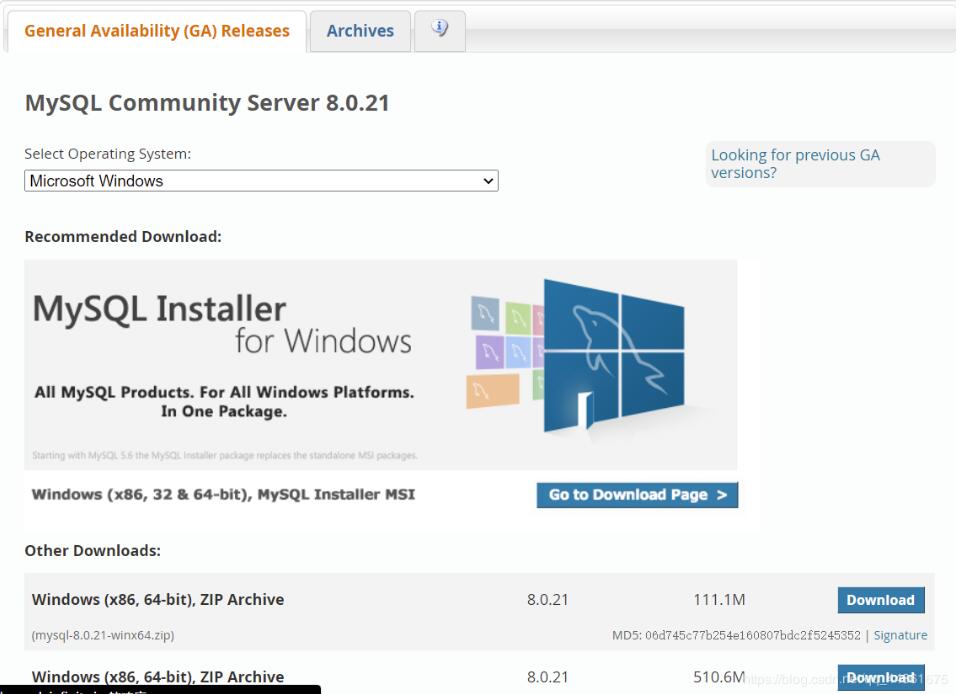The height and width of the screenshot is (694, 960).
Task: Open the Signature link for mysql-8.0.21-winx64.zip
Action: (900, 635)
